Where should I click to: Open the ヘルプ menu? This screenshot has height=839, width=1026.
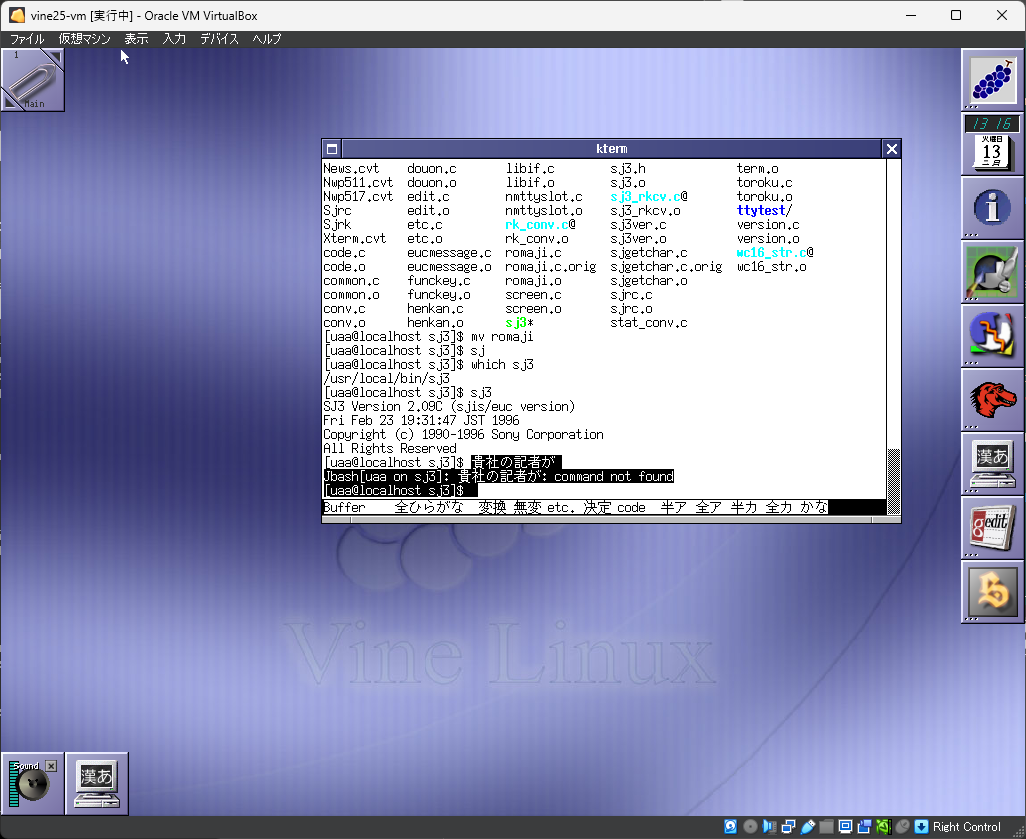tap(267, 39)
